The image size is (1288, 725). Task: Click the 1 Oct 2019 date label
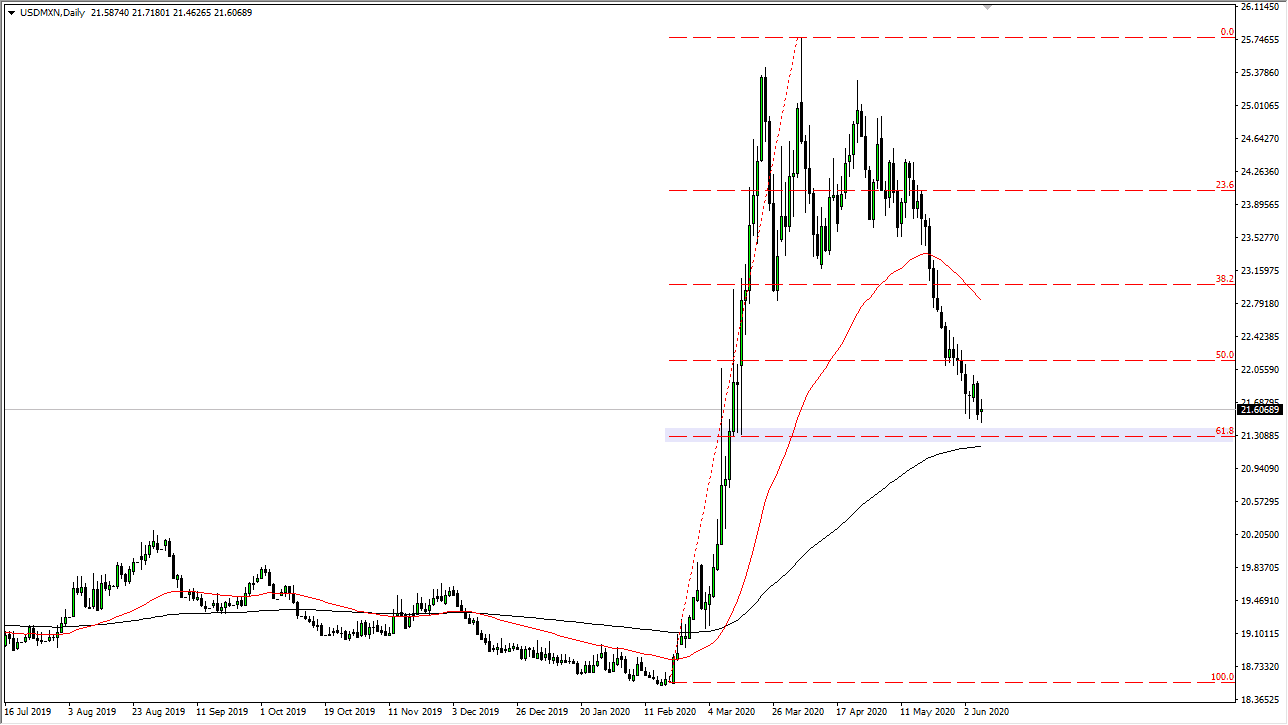pyautogui.click(x=283, y=713)
